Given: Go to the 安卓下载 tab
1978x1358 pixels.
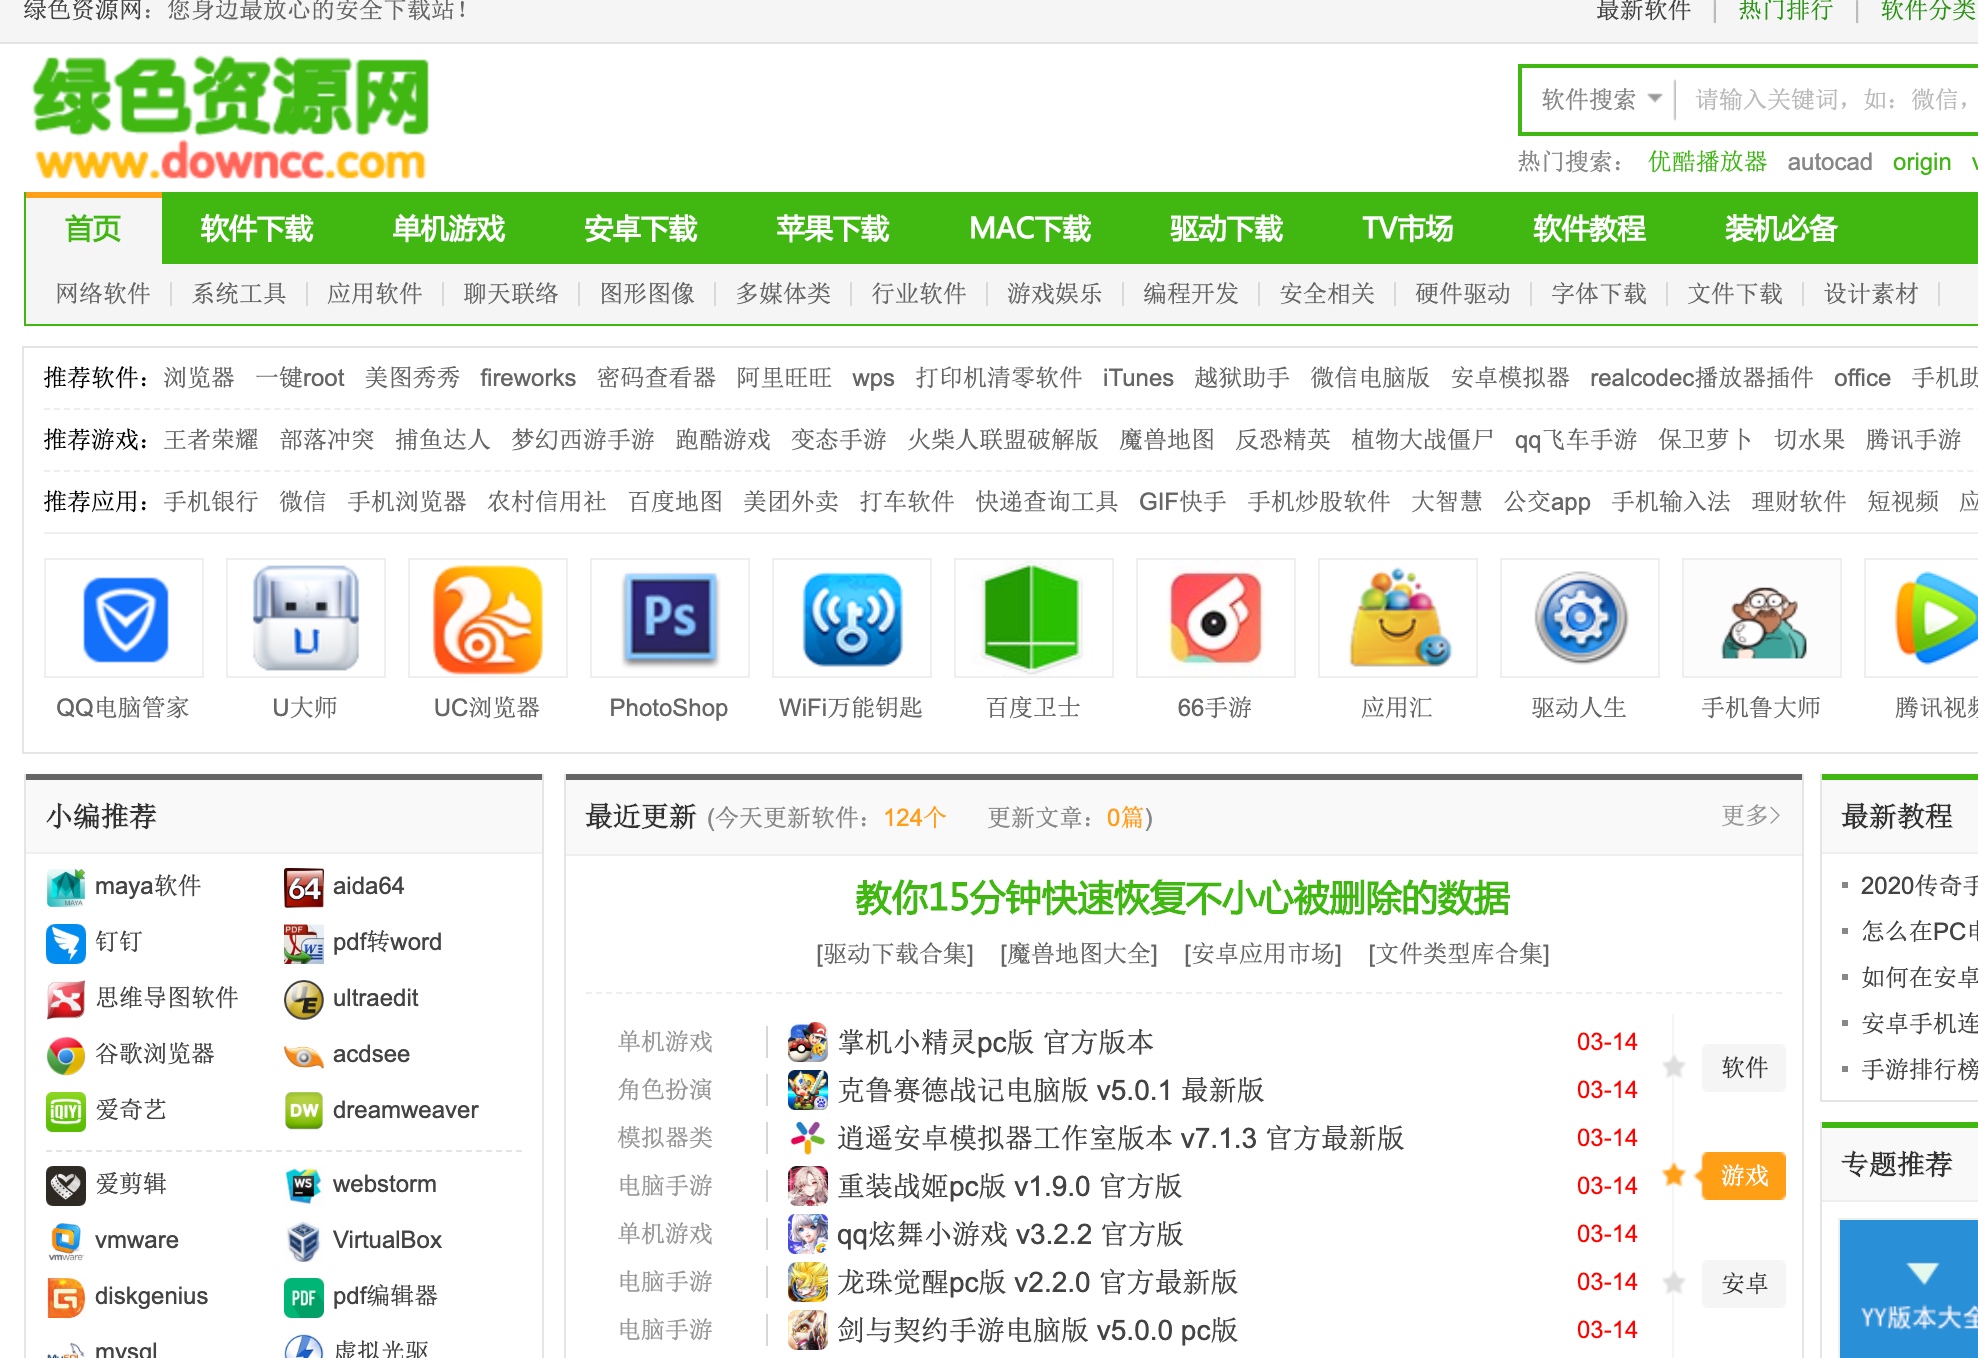Looking at the screenshot, I should (x=641, y=229).
